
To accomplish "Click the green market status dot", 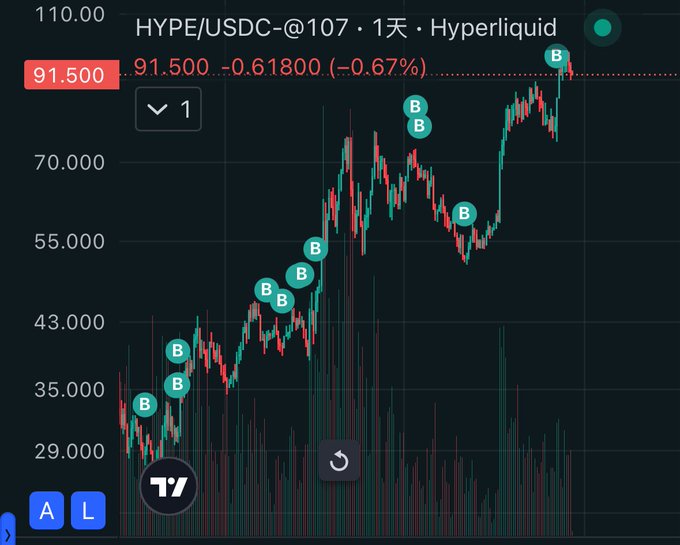I will pos(602,28).
